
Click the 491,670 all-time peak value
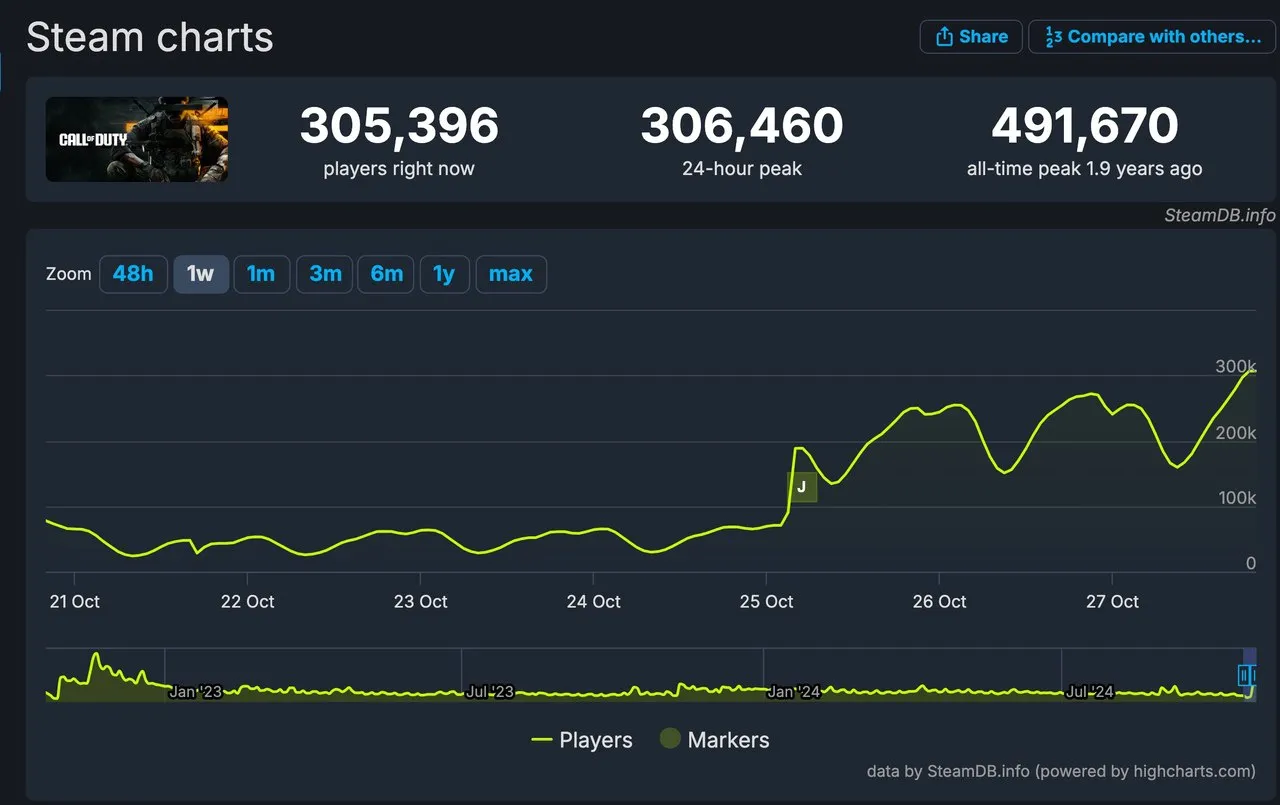coord(1085,126)
